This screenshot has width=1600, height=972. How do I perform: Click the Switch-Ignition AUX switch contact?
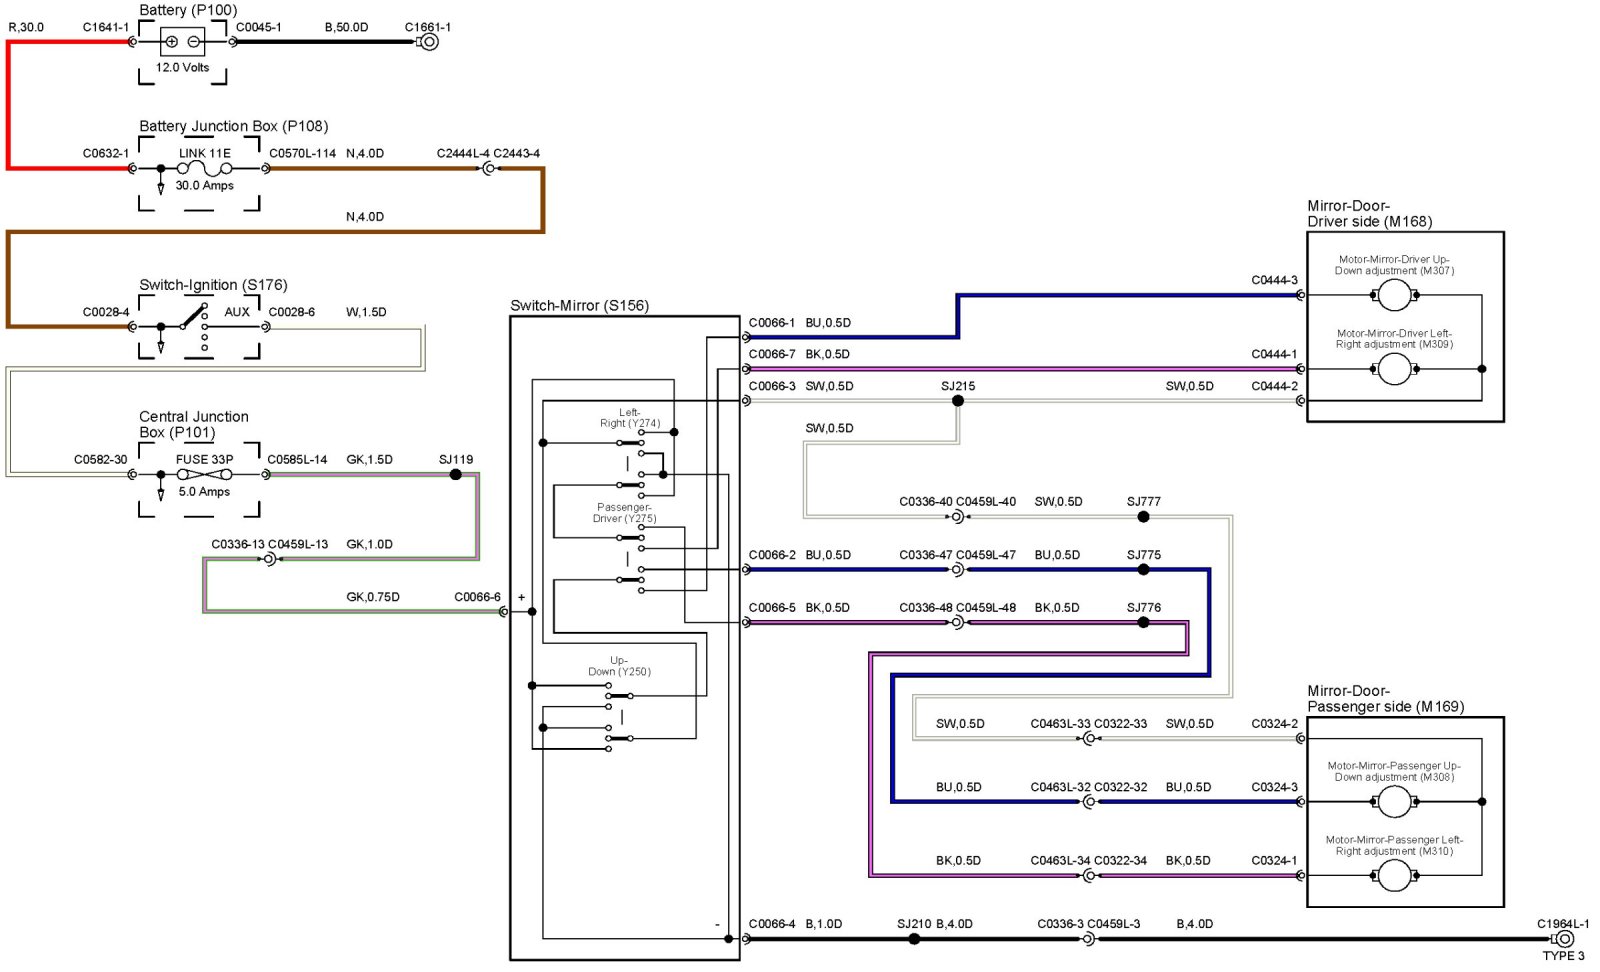tap(195, 318)
